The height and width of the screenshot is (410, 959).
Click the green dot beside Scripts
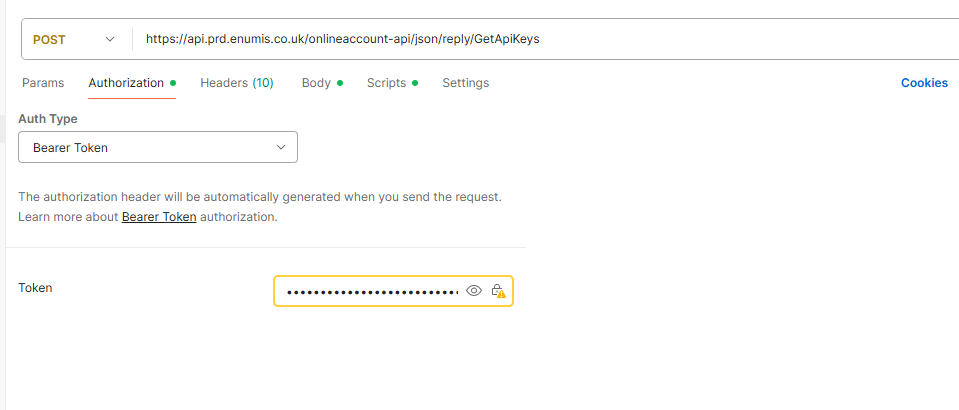pos(415,83)
